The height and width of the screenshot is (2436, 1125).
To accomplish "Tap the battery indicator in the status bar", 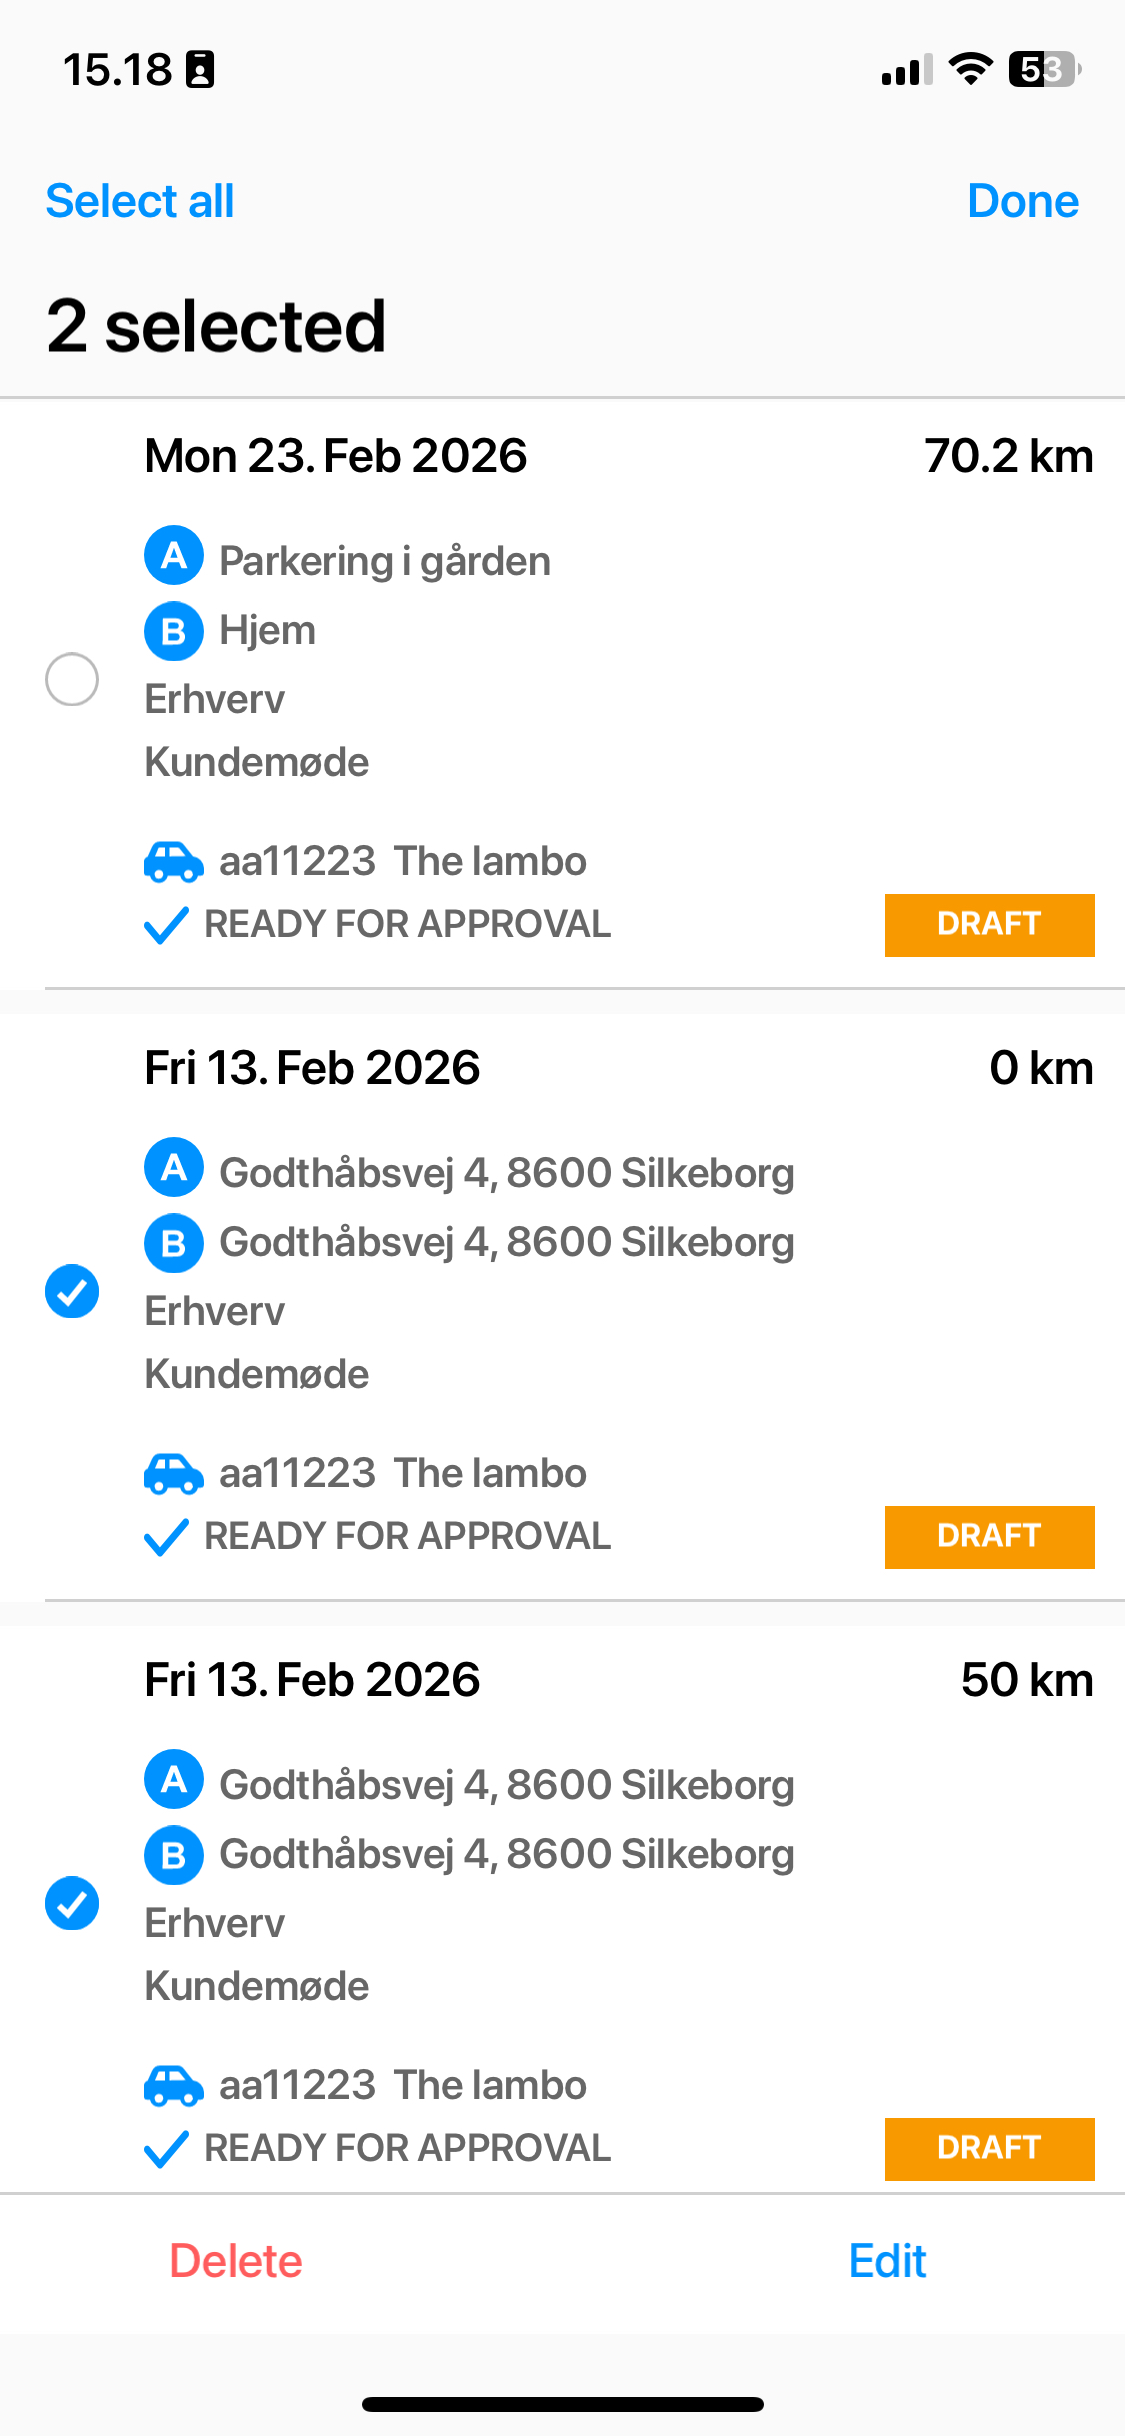I will click(1045, 70).
